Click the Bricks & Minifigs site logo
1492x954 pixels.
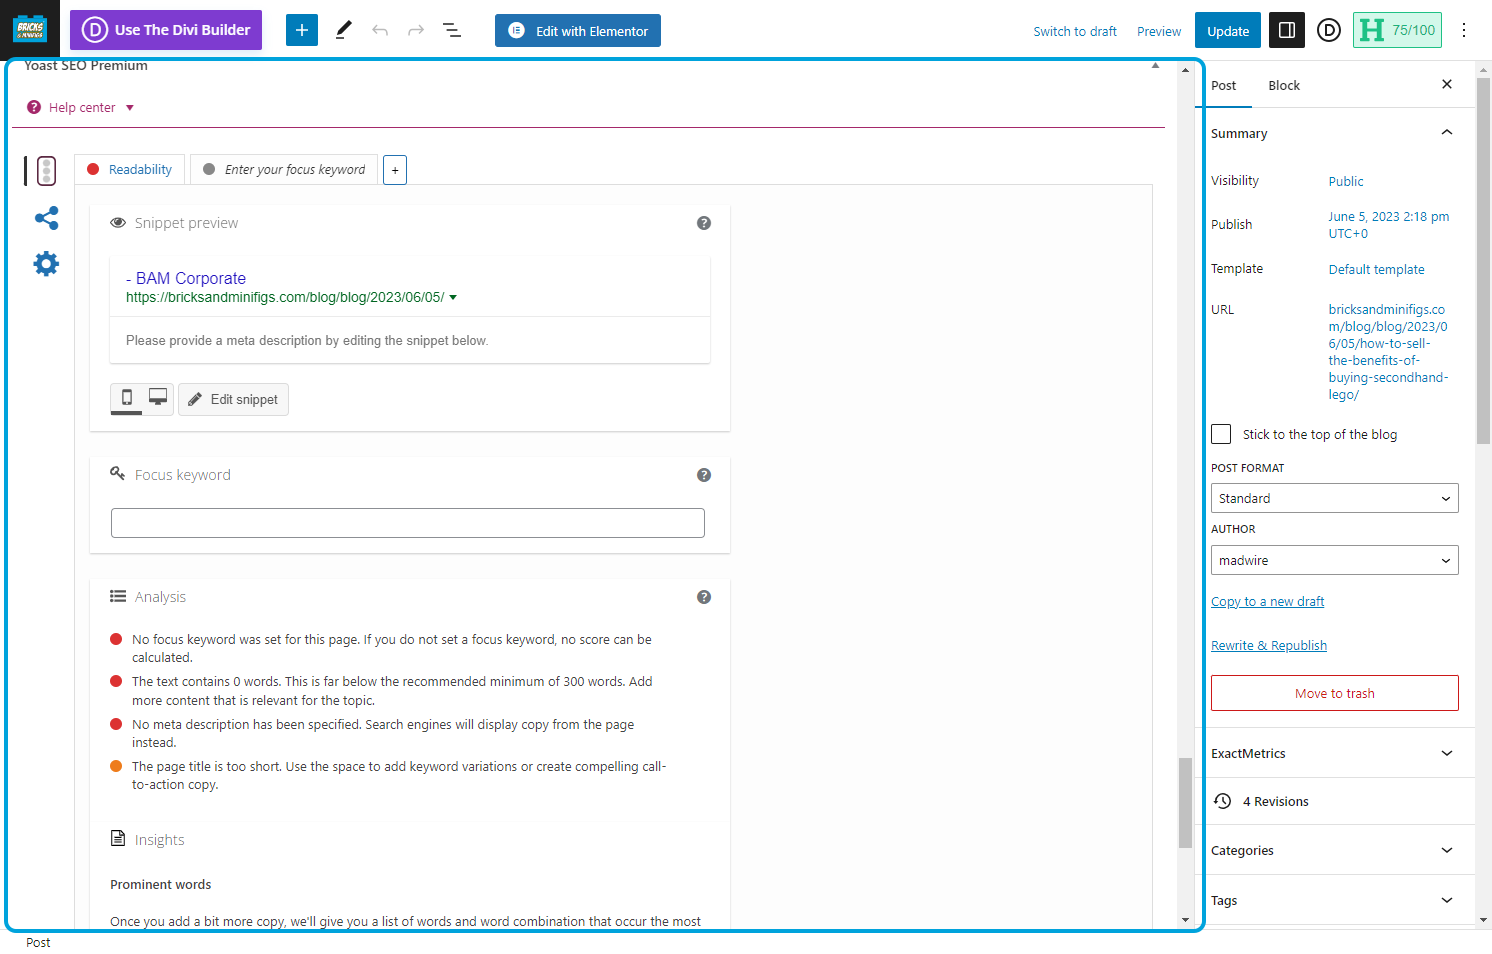click(30, 29)
